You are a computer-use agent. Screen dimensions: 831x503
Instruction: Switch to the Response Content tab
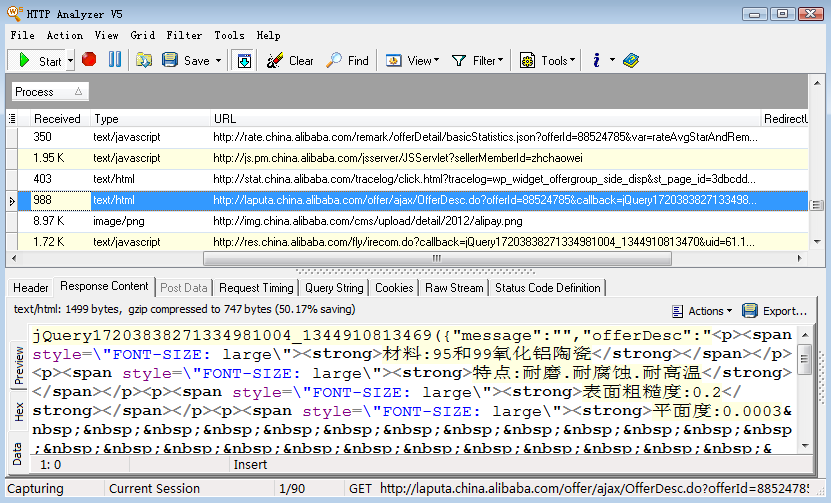click(x=104, y=286)
